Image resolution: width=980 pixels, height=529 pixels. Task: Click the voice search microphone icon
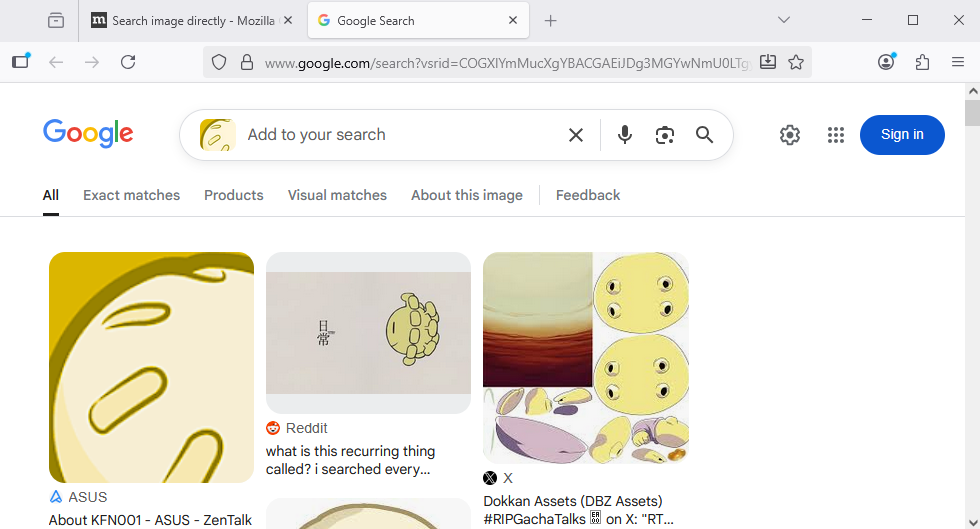point(625,135)
